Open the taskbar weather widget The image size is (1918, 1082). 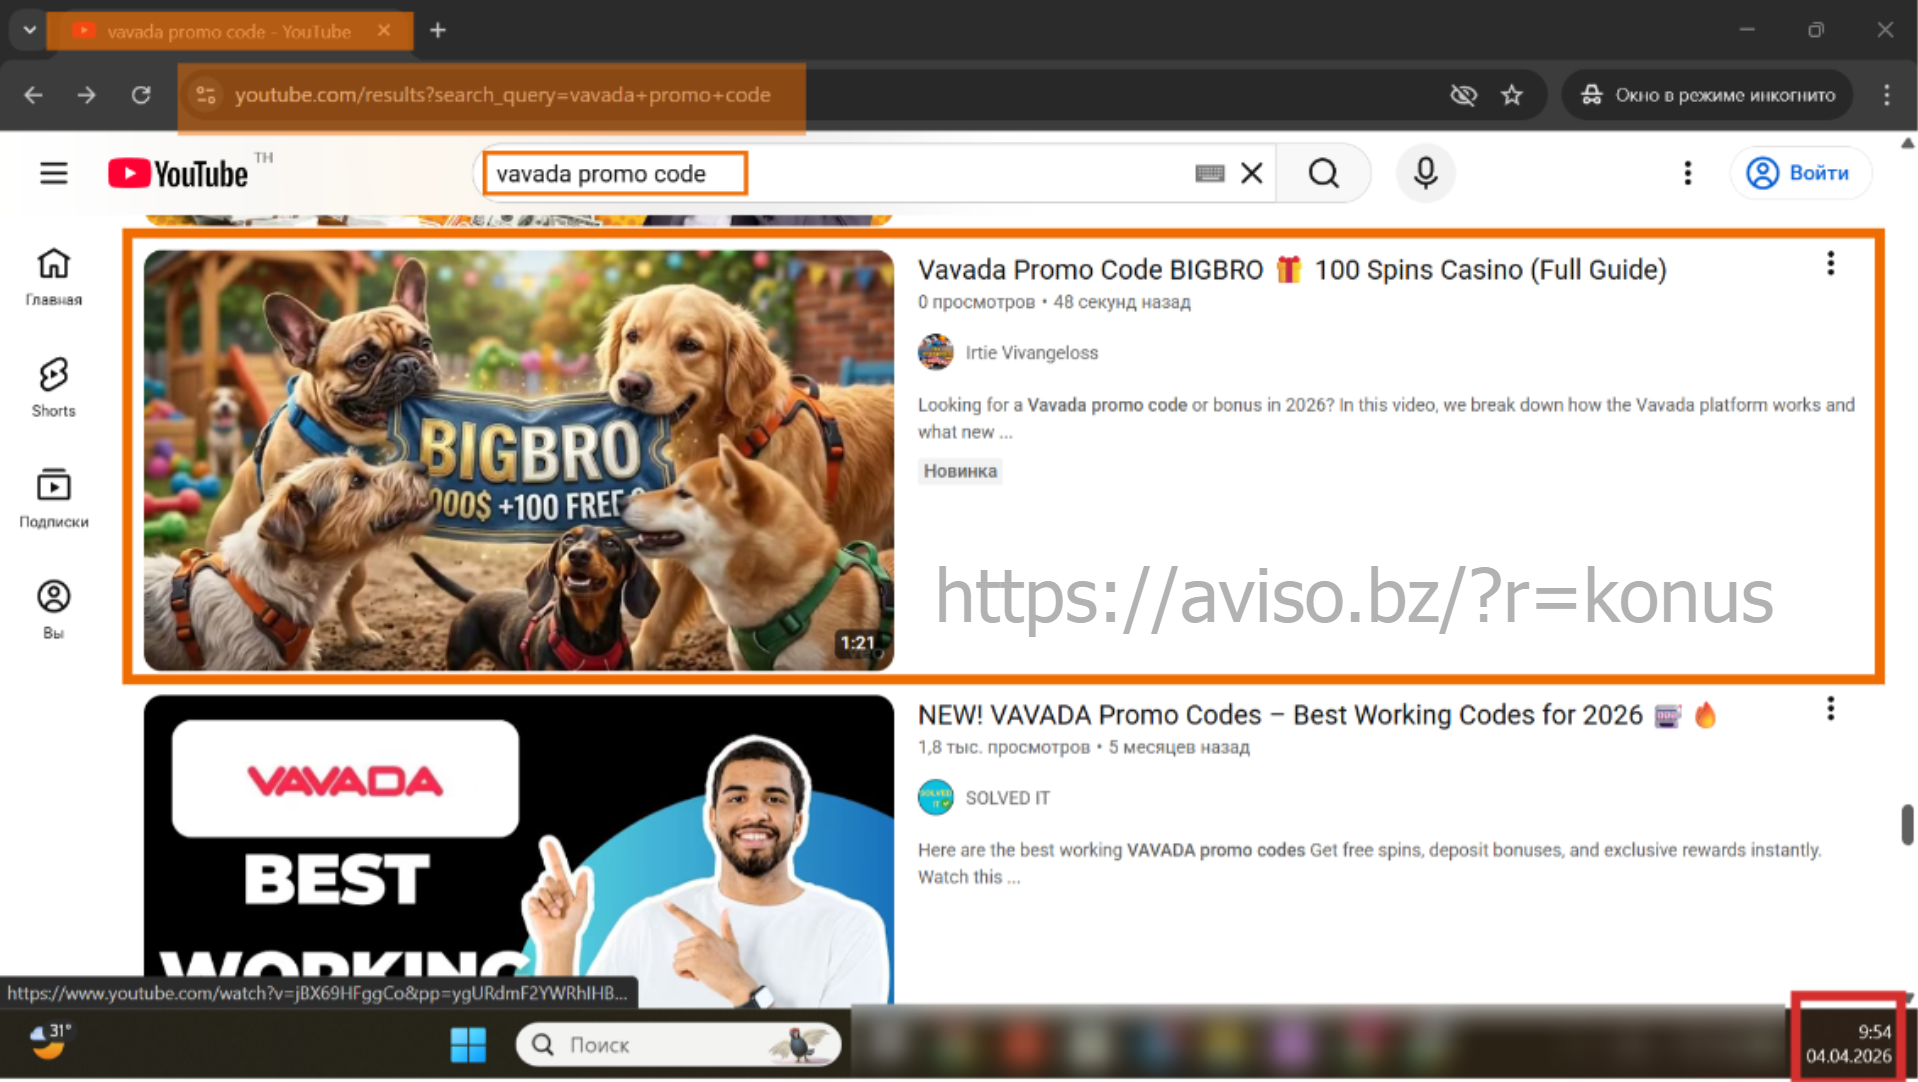48,1042
